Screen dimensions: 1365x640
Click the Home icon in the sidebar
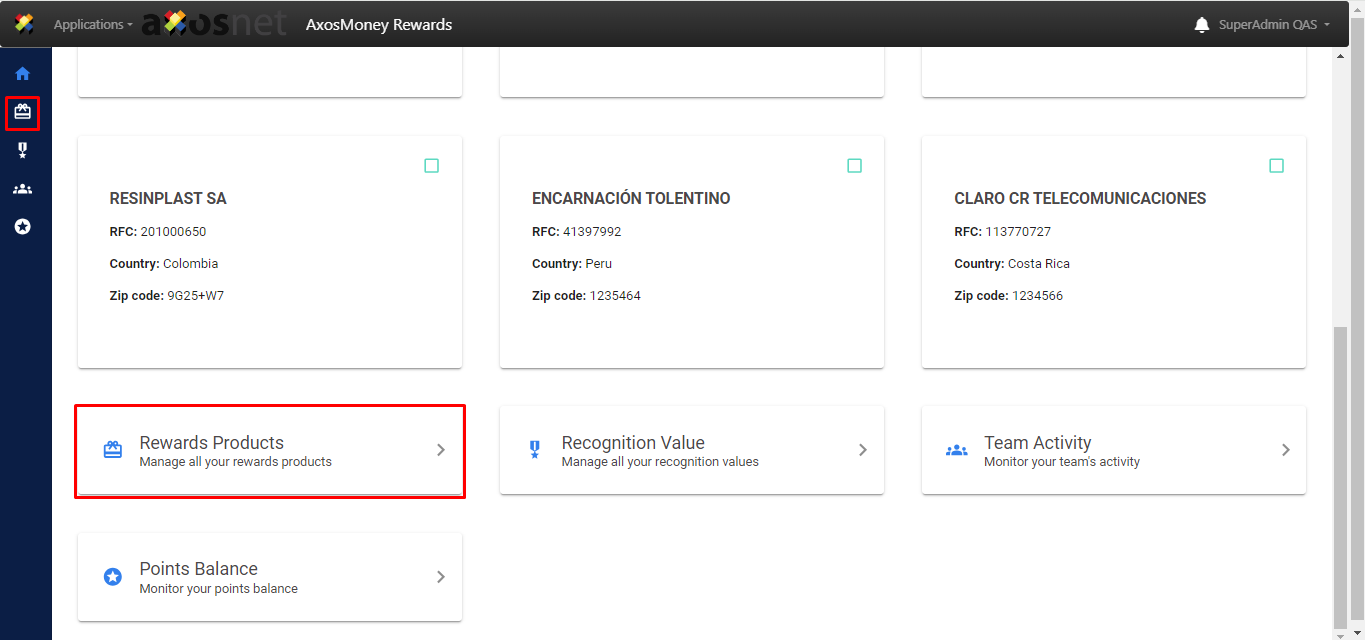pyautogui.click(x=22, y=73)
